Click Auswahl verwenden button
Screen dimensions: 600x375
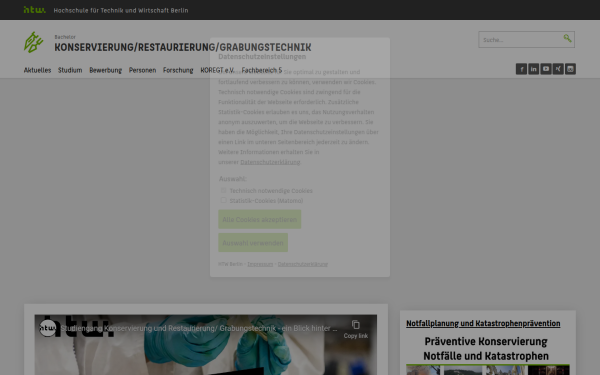253,243
